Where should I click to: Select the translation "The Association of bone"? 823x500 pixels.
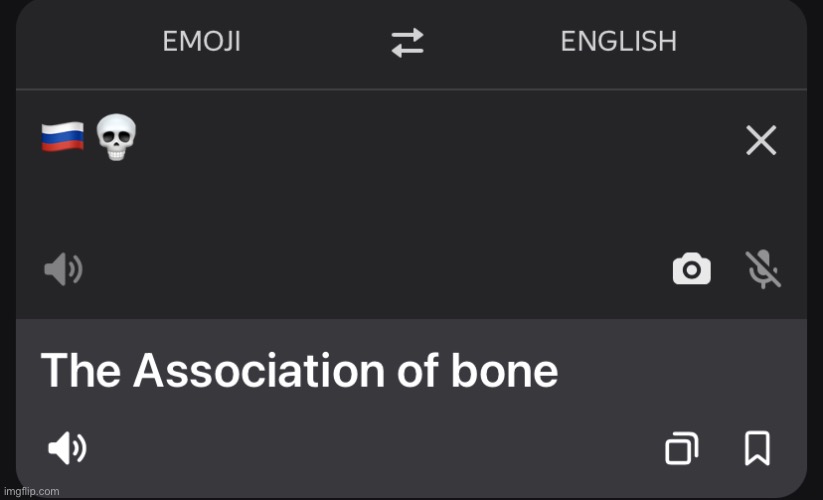point(299,371)
